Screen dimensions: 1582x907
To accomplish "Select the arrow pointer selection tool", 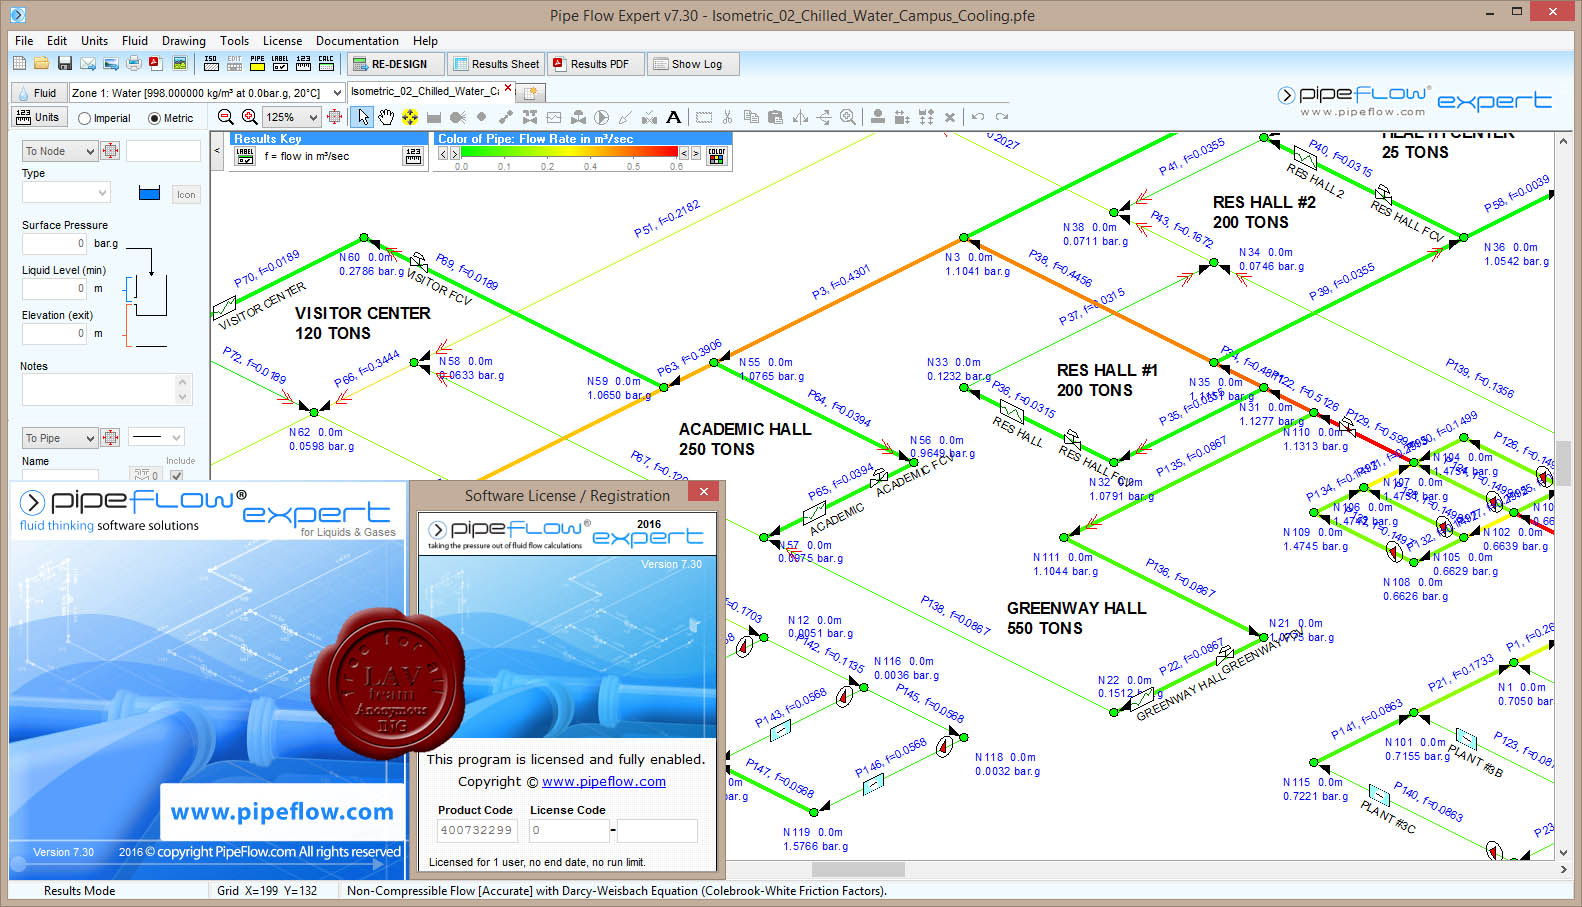I will (x=363, y=117).
